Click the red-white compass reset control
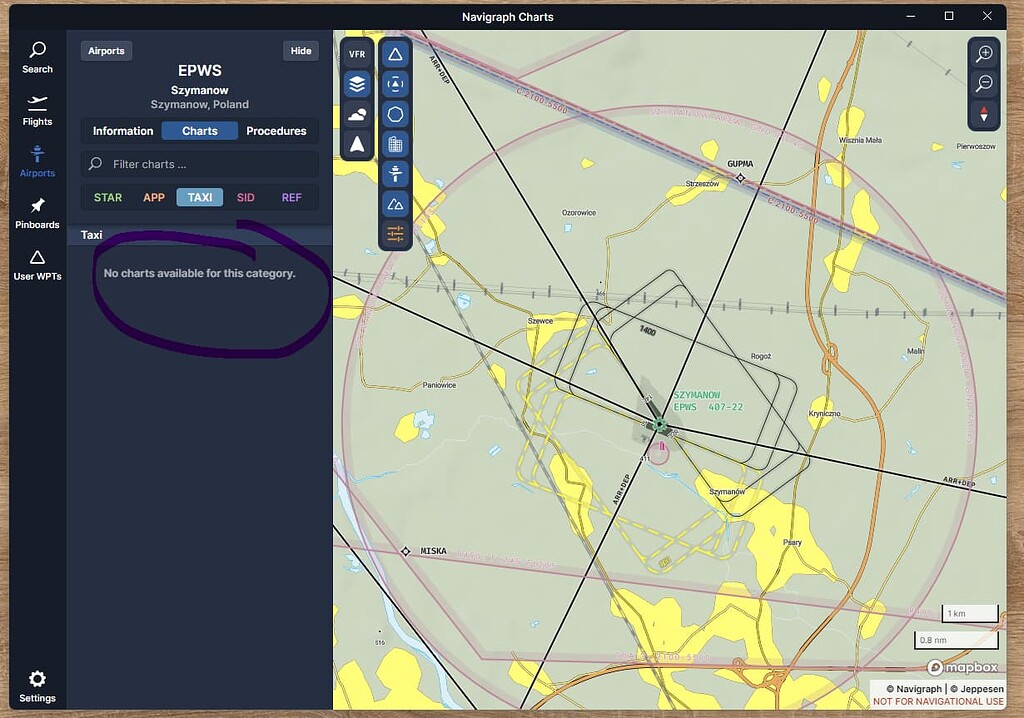 984,115
